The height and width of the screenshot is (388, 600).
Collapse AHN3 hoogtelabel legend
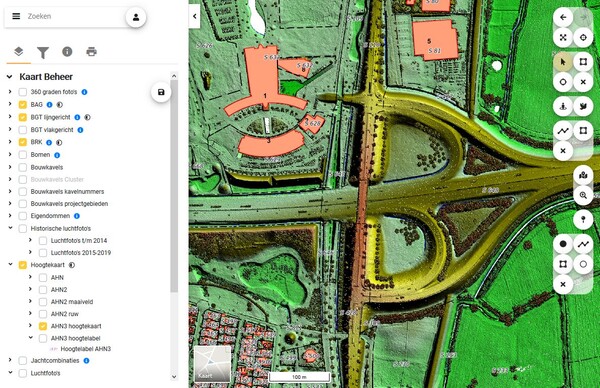[30, 338]
